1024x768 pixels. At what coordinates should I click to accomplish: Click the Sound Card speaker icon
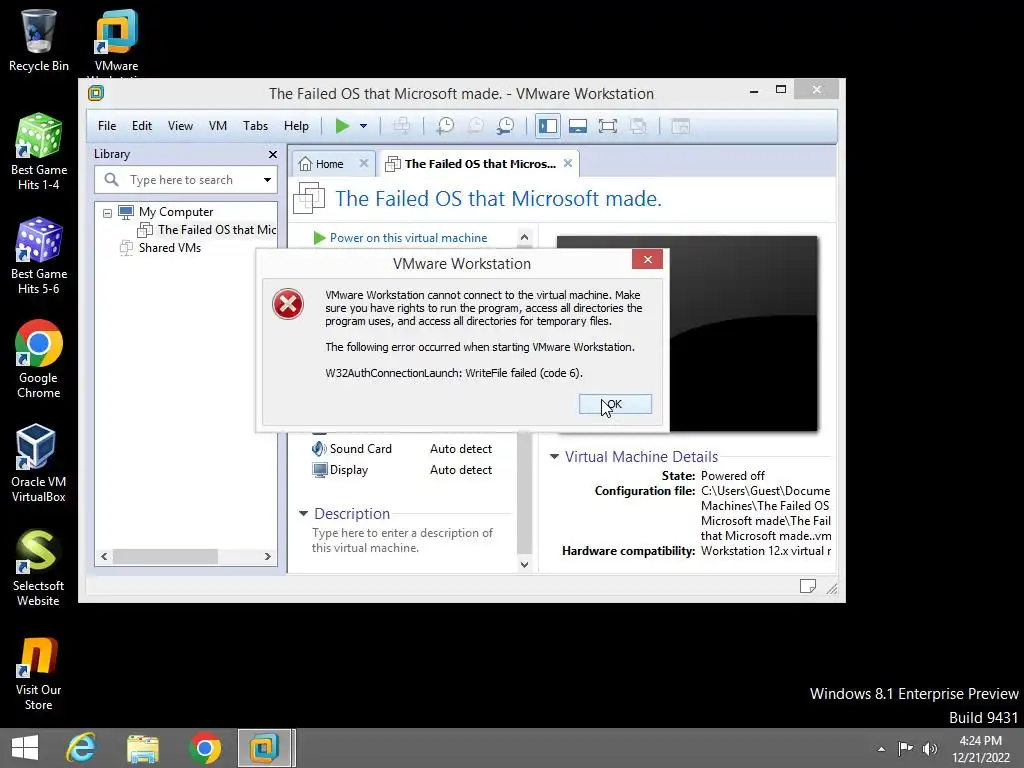(319, 449)
